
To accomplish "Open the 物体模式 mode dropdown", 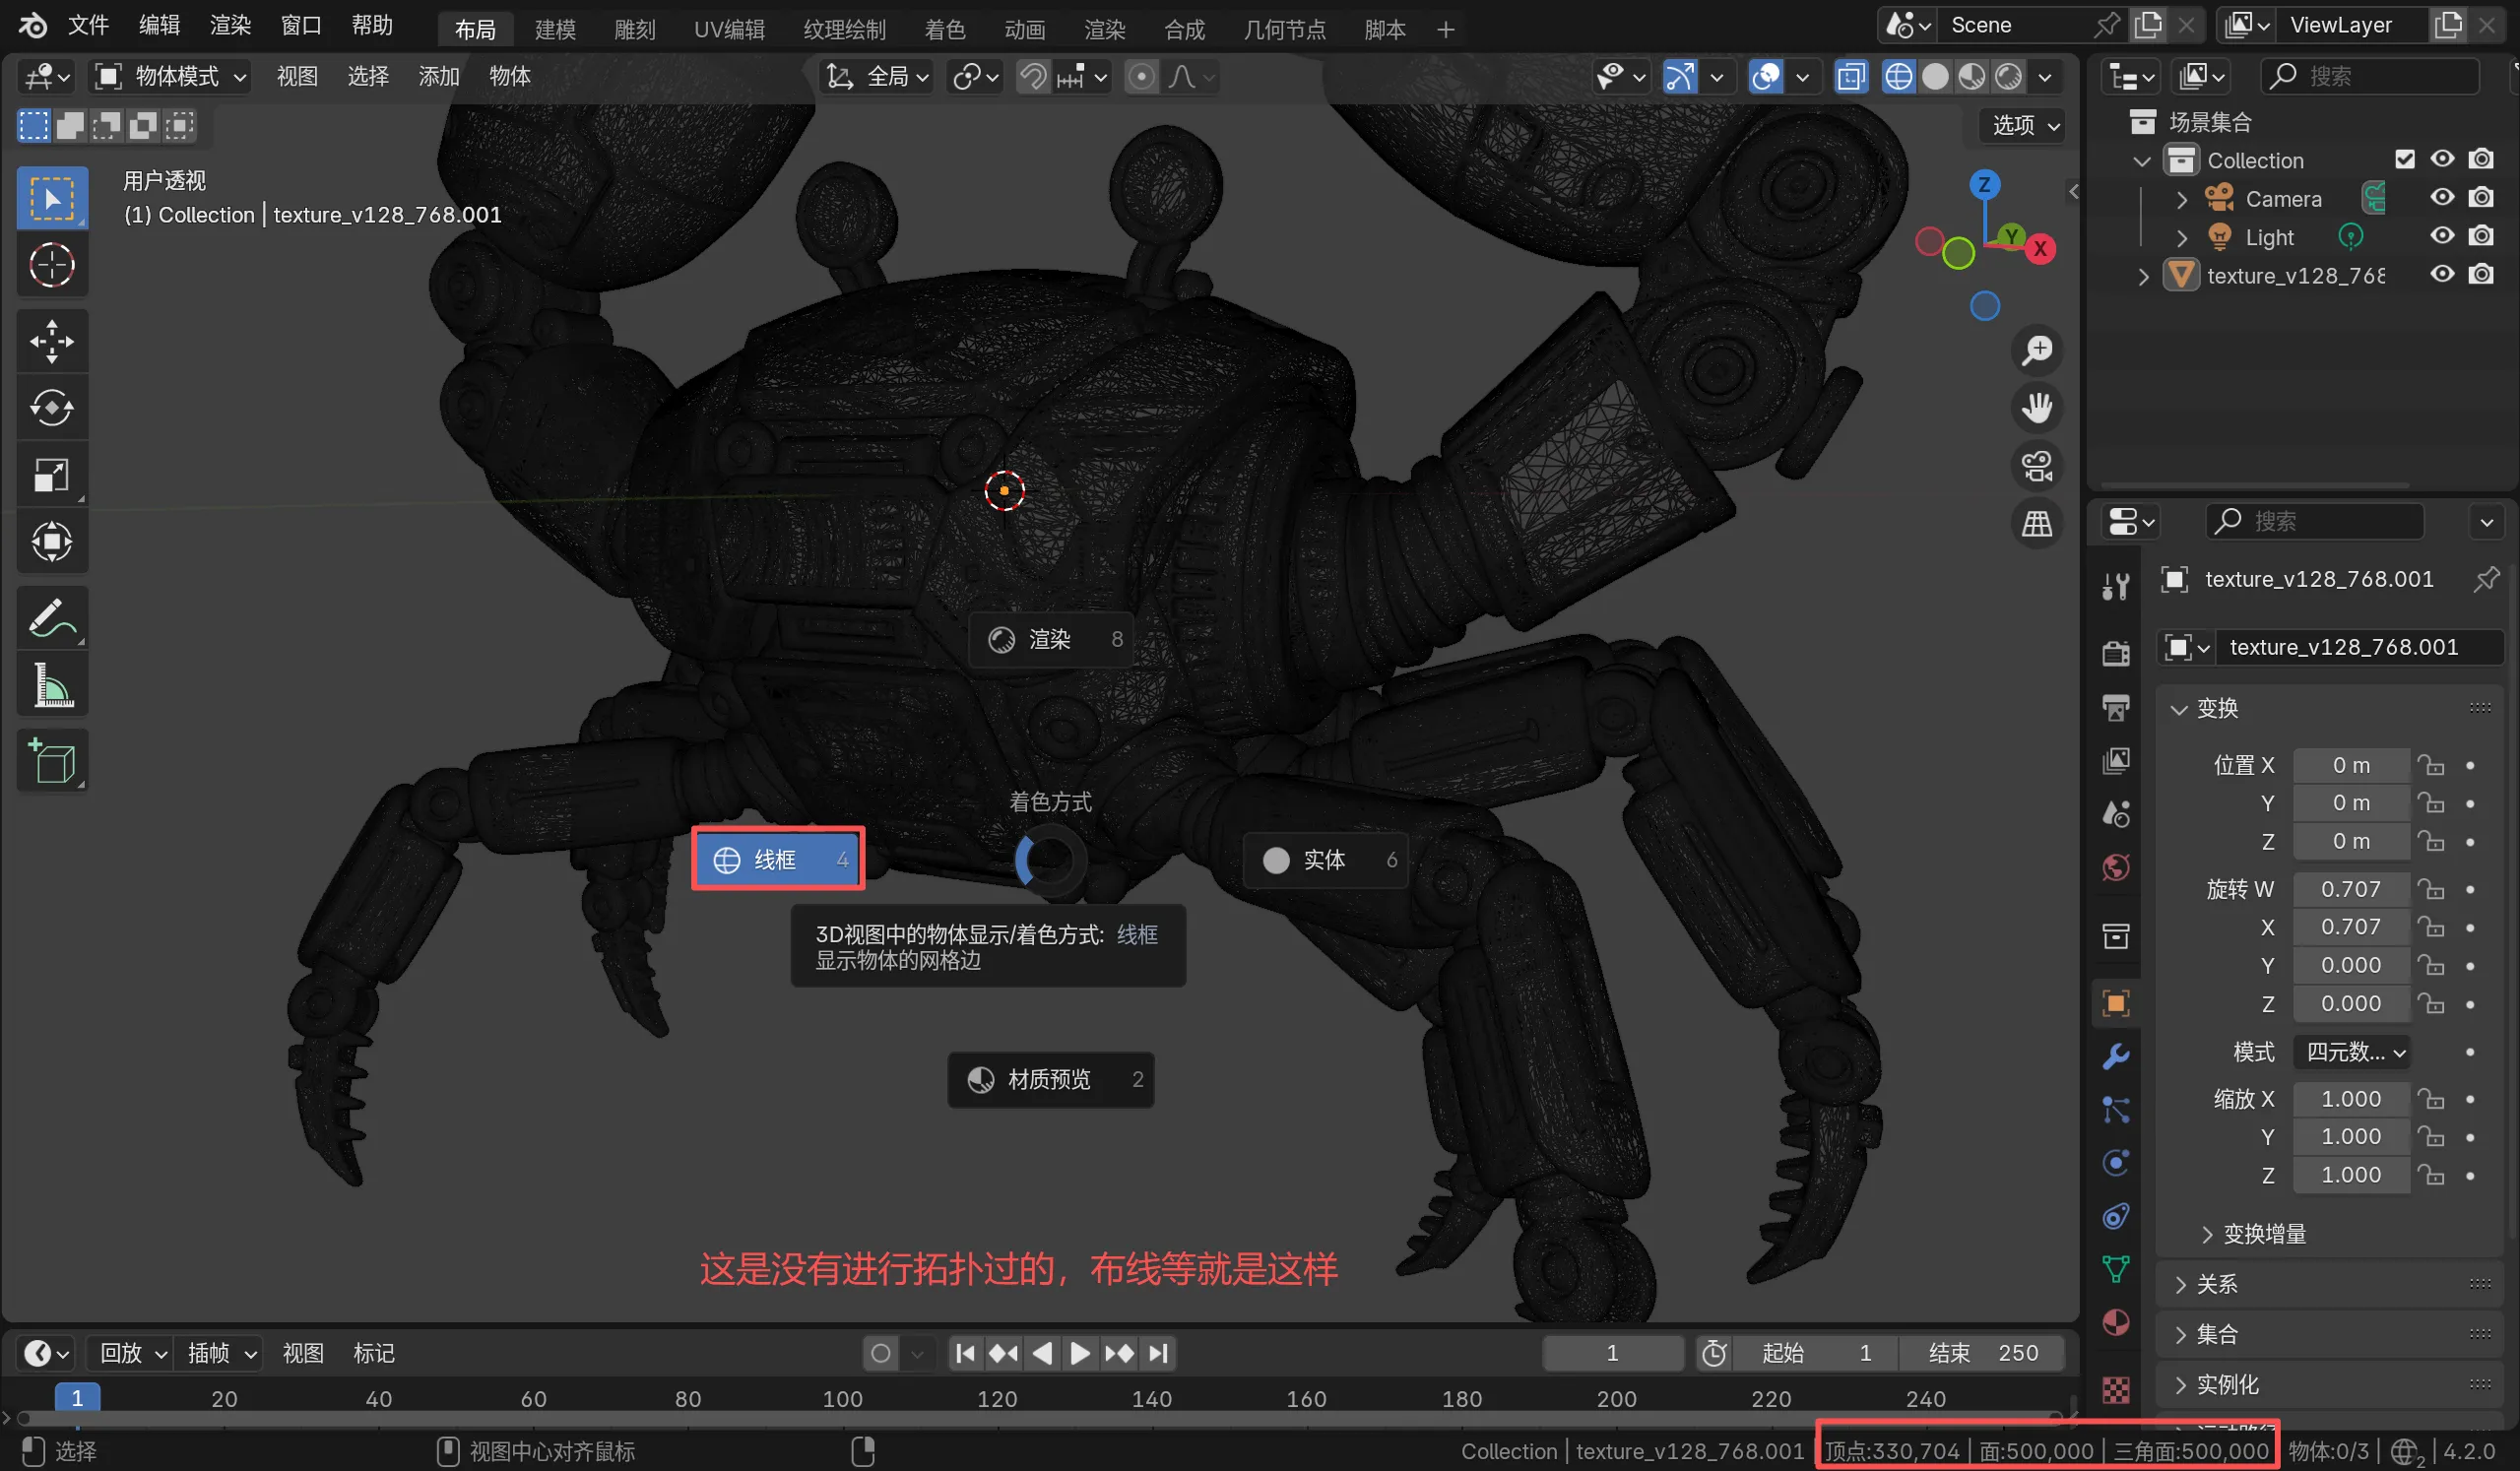I will point(170,76).
